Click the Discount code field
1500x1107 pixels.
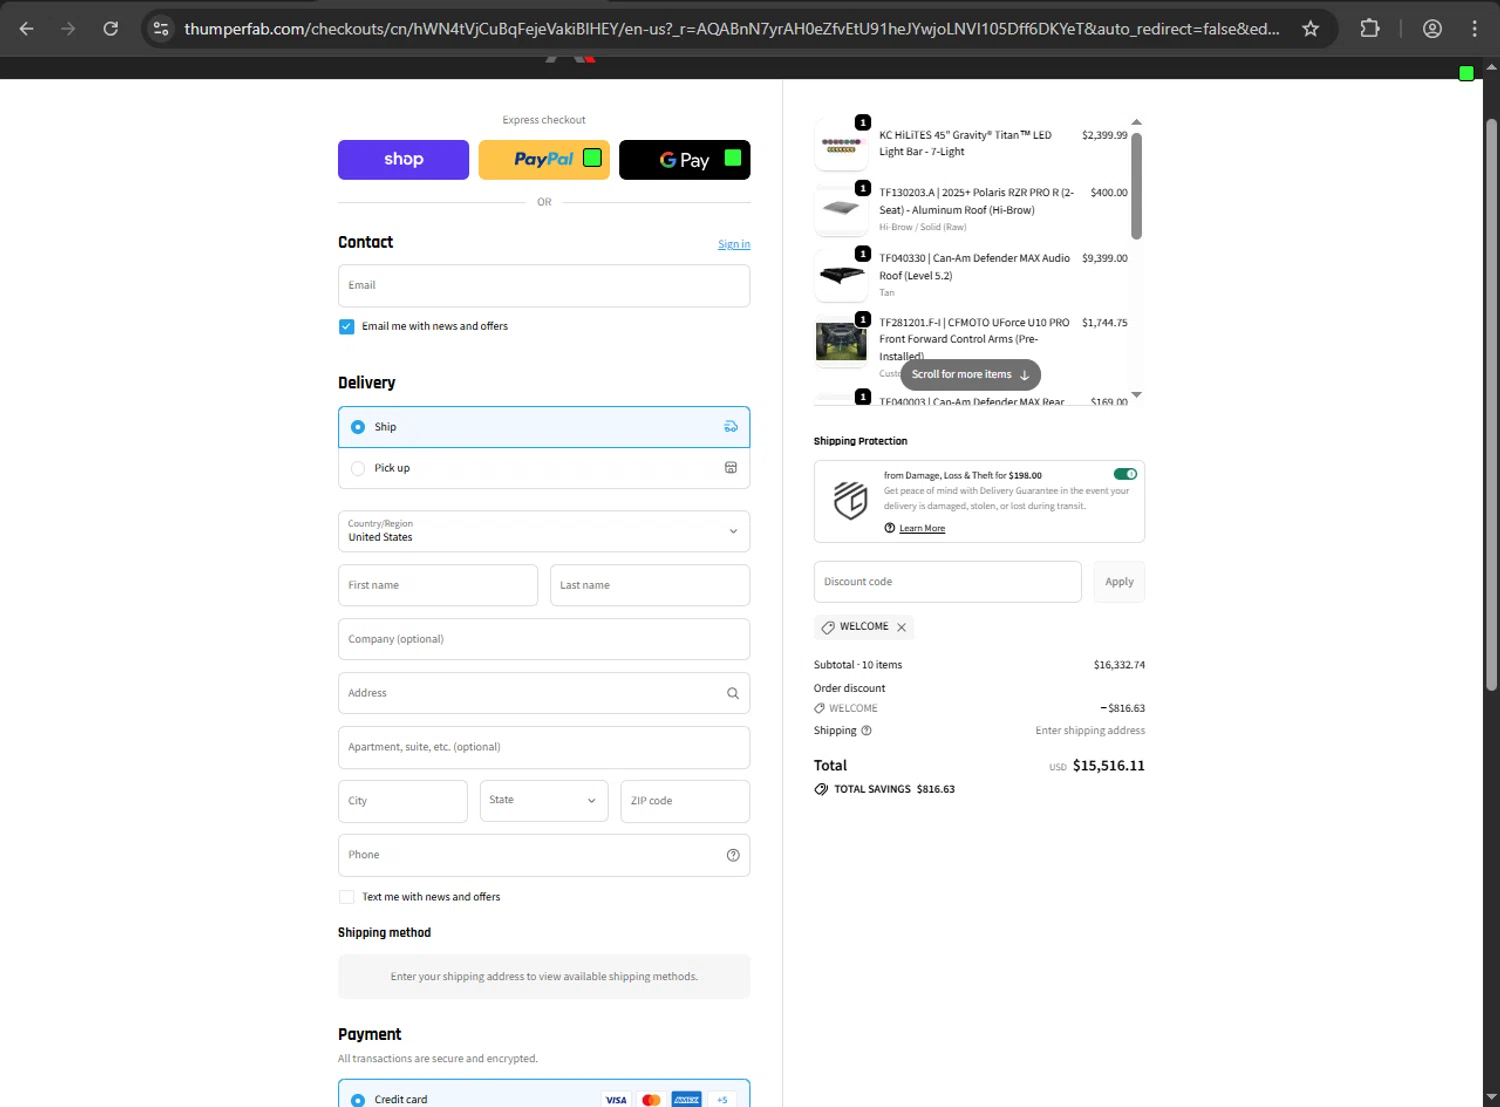pyautogui.click(x=948, y=582)
